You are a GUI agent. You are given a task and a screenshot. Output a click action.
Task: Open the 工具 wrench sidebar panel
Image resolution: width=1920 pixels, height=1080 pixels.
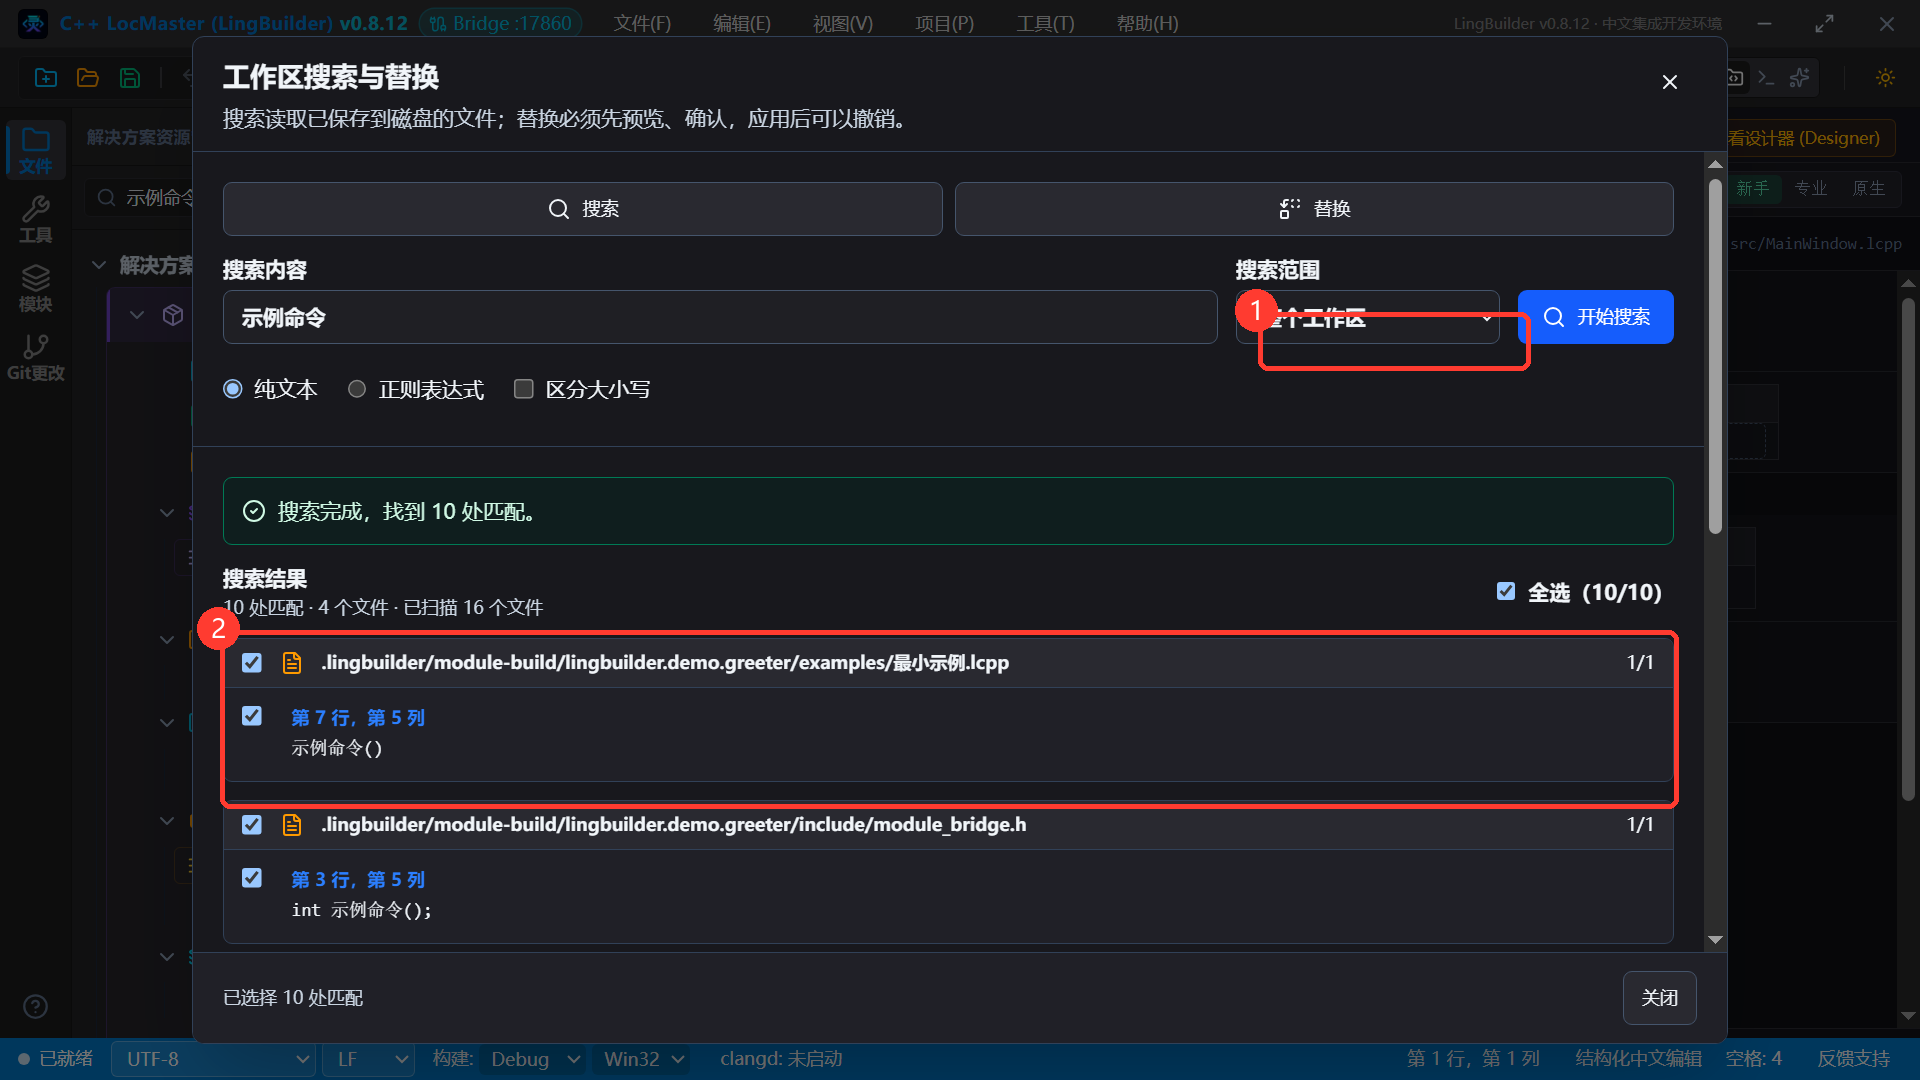[x=36, y=220]
